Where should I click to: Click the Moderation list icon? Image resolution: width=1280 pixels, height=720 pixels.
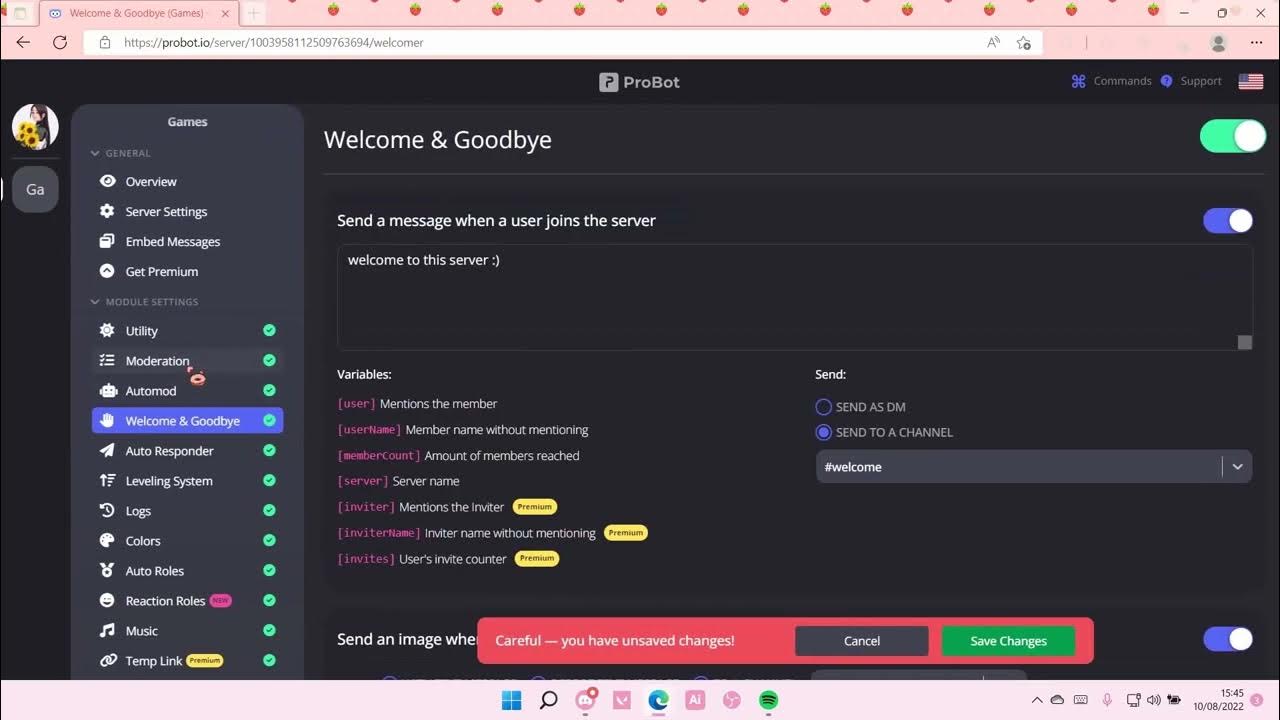click(x=107, y=361)
